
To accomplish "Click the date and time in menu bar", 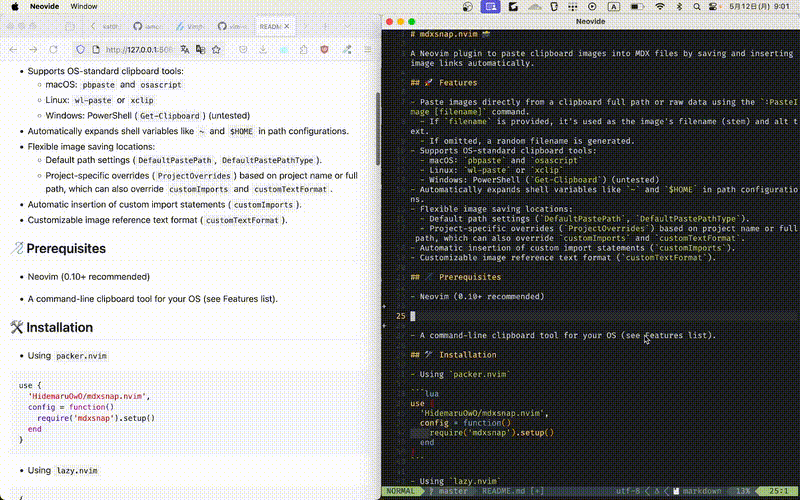I will click(x=759, y=6).
